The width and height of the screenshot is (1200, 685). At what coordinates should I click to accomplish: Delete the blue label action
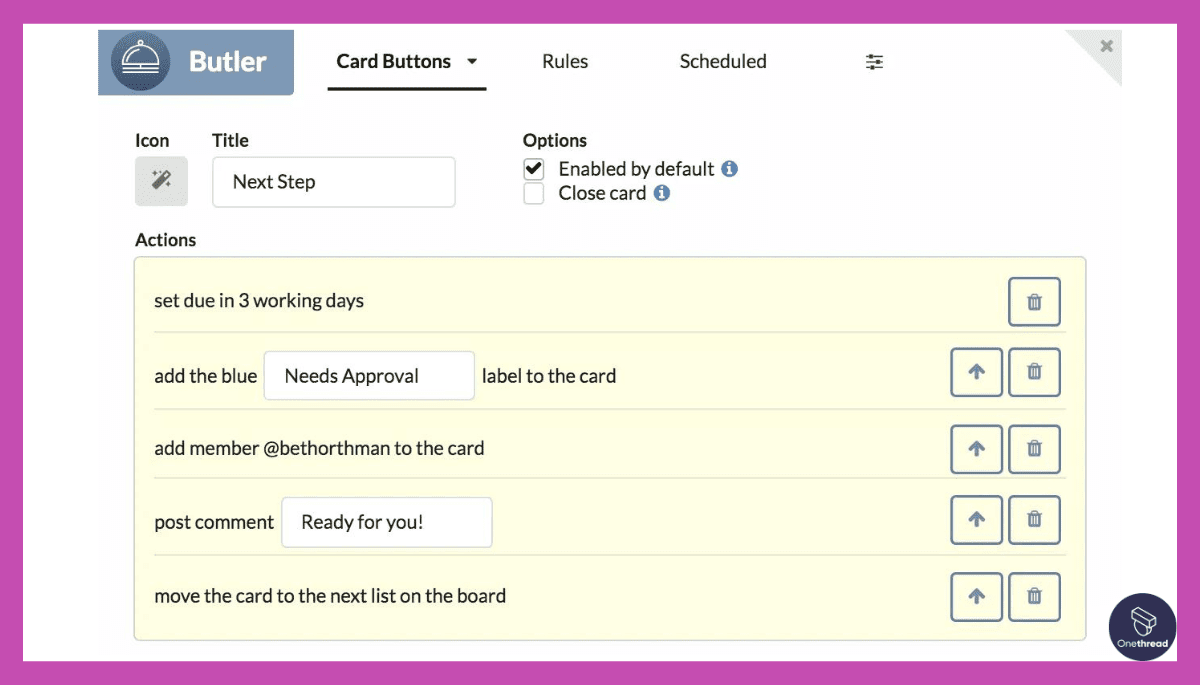tap(1034, 372)
